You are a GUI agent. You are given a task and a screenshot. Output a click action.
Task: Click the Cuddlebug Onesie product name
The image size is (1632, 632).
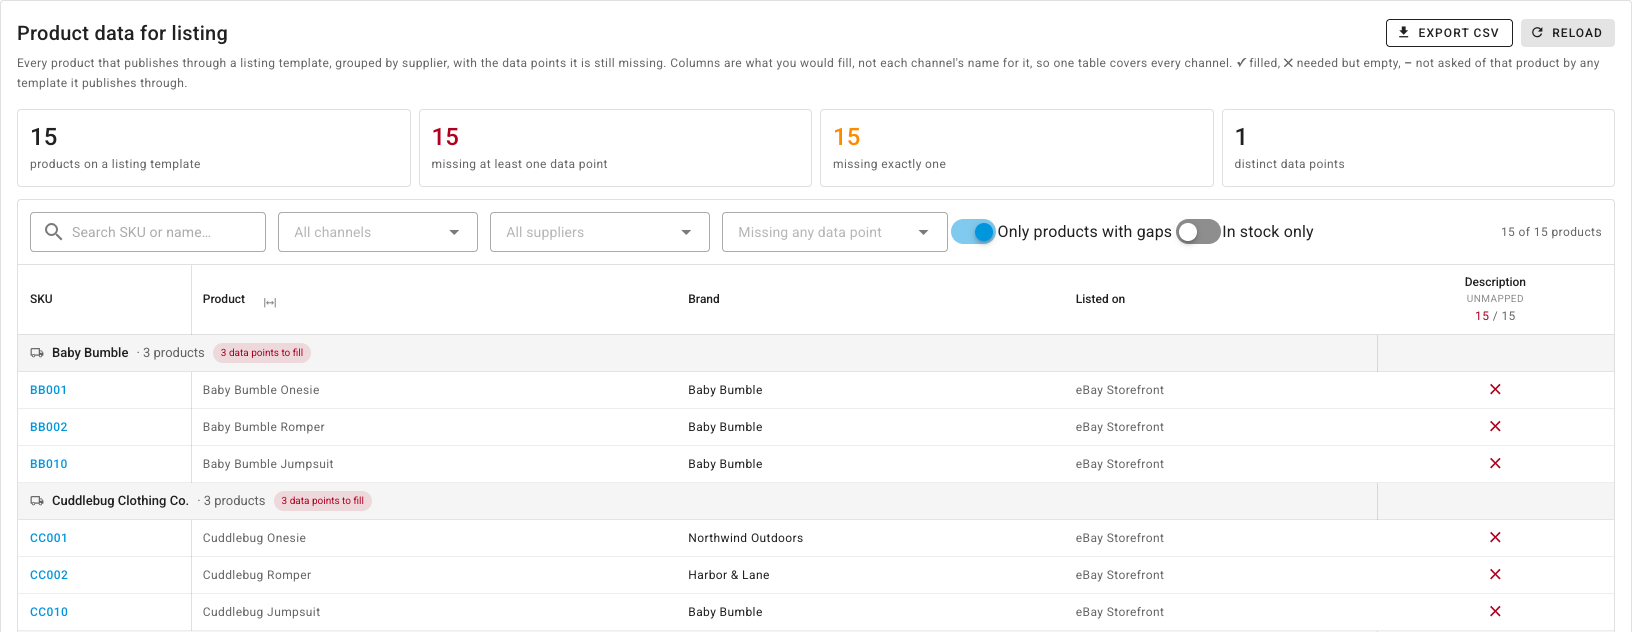(254, 538)
